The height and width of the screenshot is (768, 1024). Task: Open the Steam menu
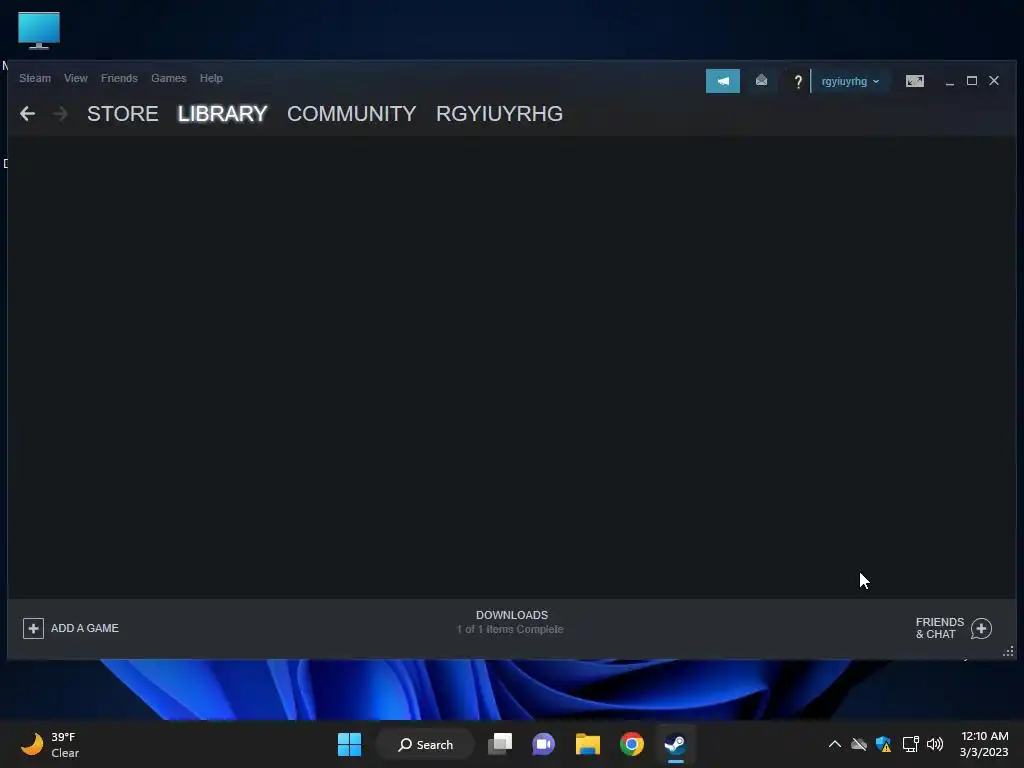(x=35, y=78)
